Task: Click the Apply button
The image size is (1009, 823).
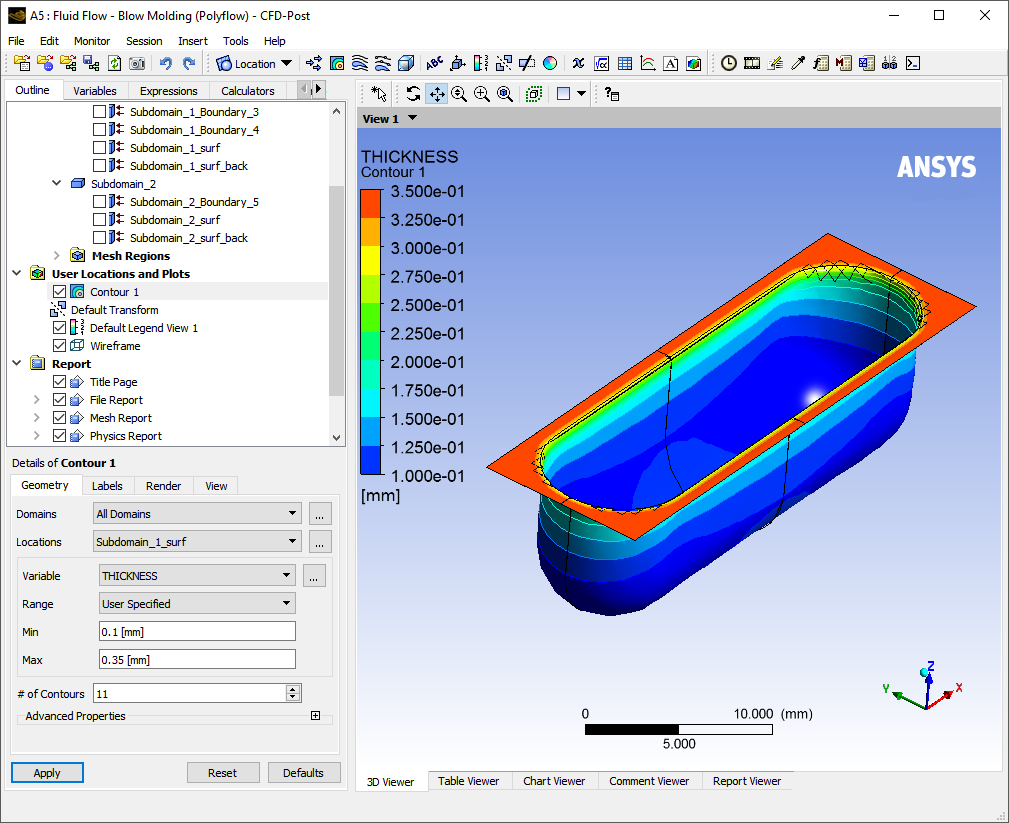Action: pos(47,773)
